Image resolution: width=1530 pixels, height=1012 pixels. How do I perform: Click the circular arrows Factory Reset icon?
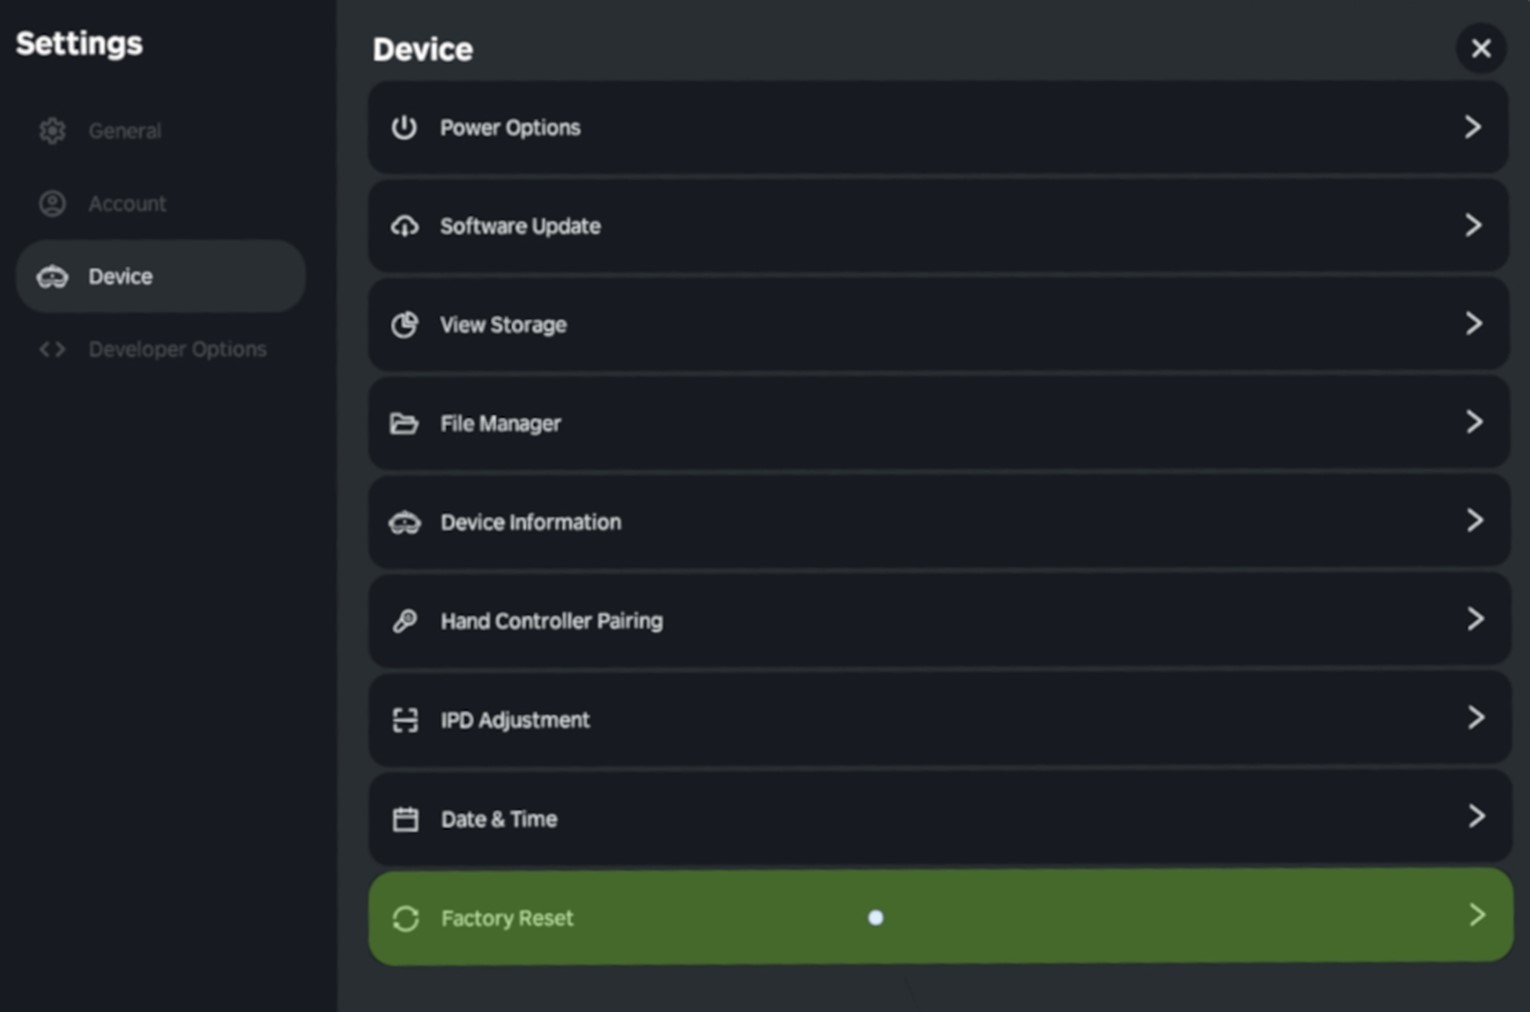click(x=405, y=918)
